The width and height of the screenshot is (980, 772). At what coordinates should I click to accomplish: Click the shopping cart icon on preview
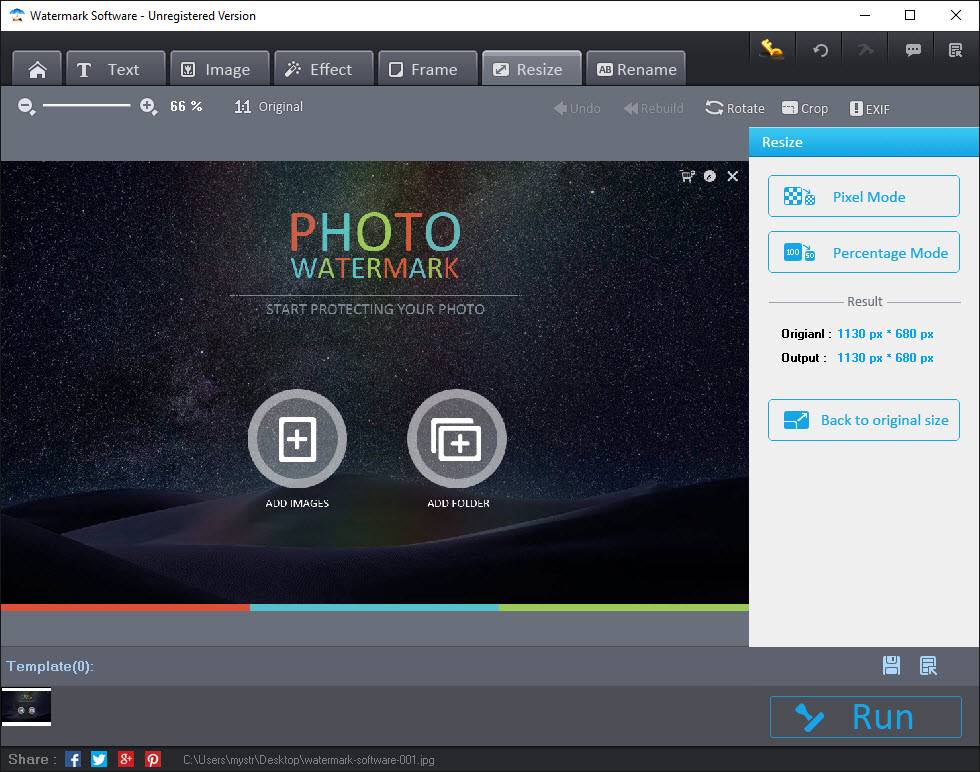[x=687, y=176]
